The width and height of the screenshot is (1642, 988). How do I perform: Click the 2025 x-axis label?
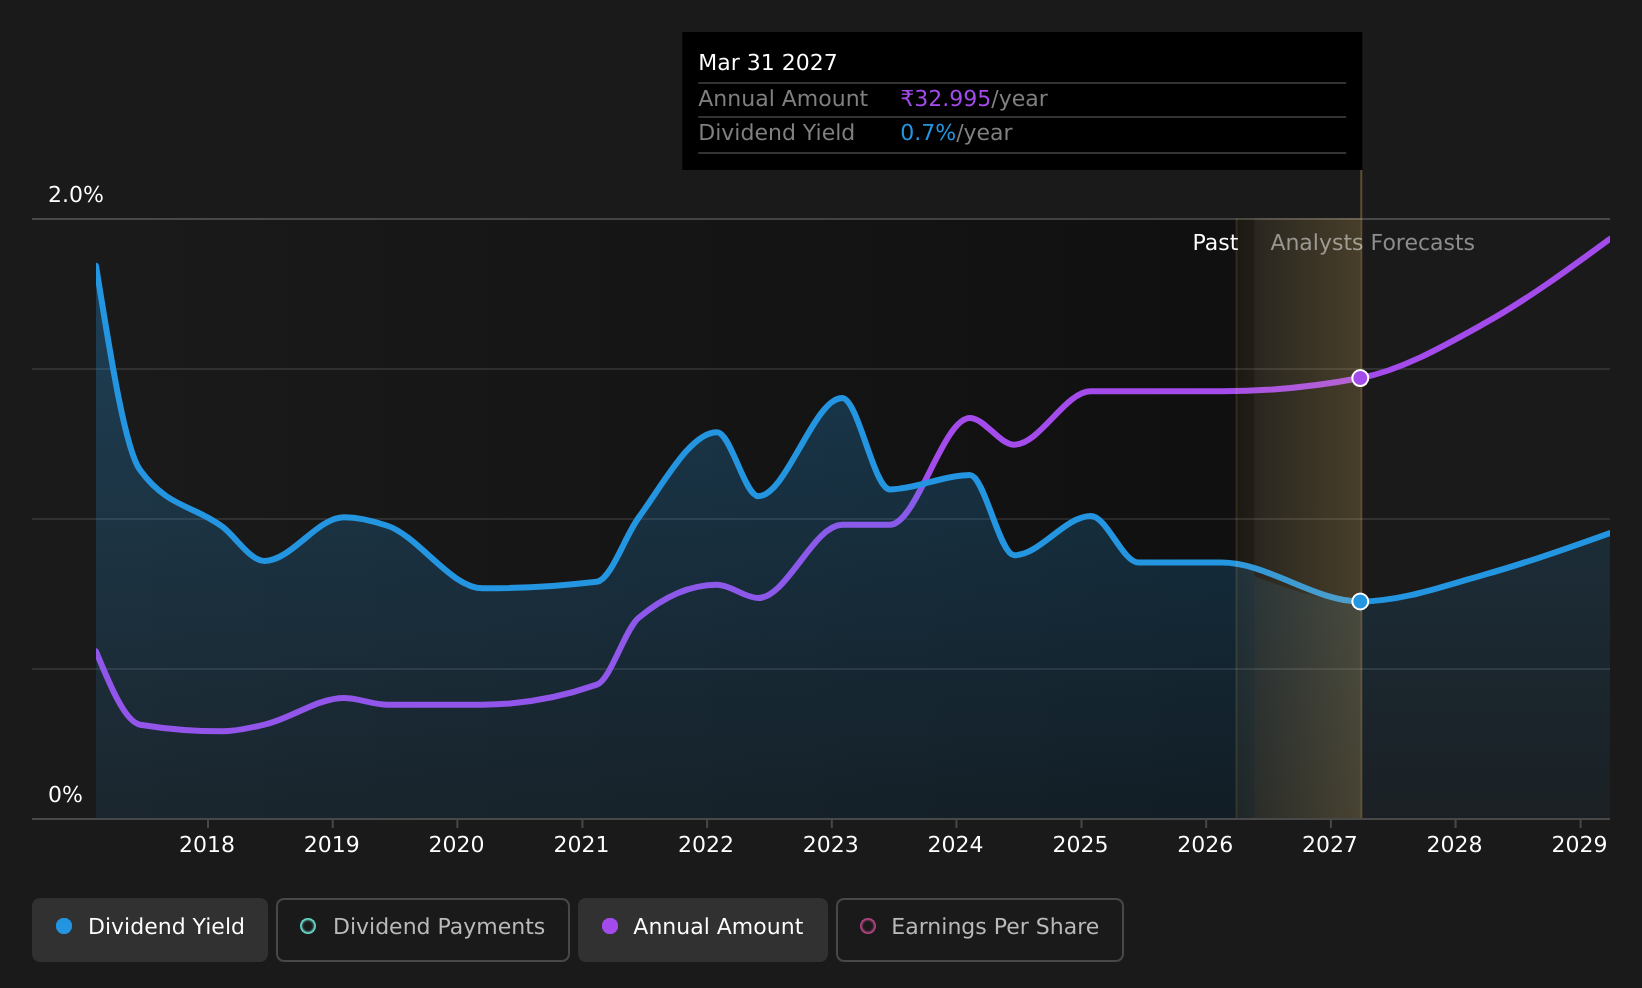pos(1080,845)
